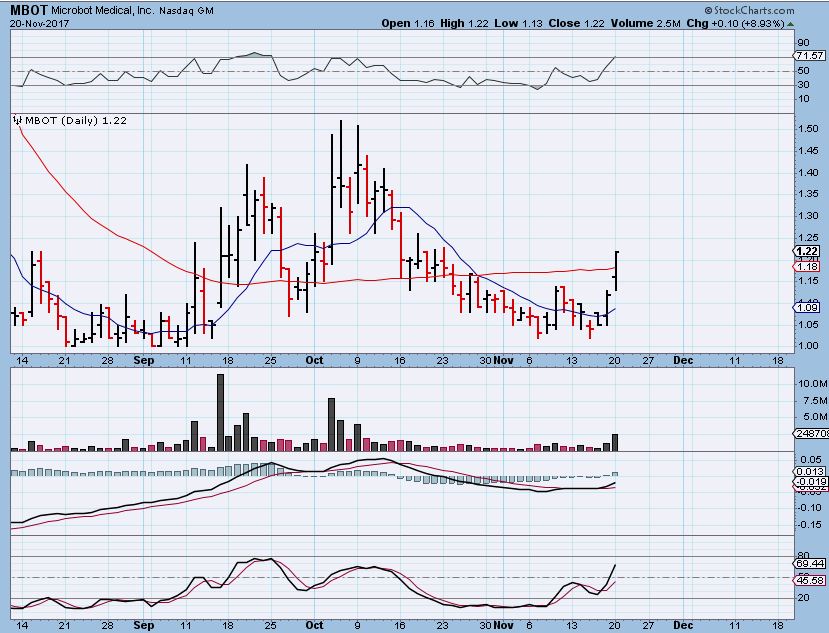829x633 pixels.
Task: Click the 10 level on RSI axis
Action: pos(804,99)
